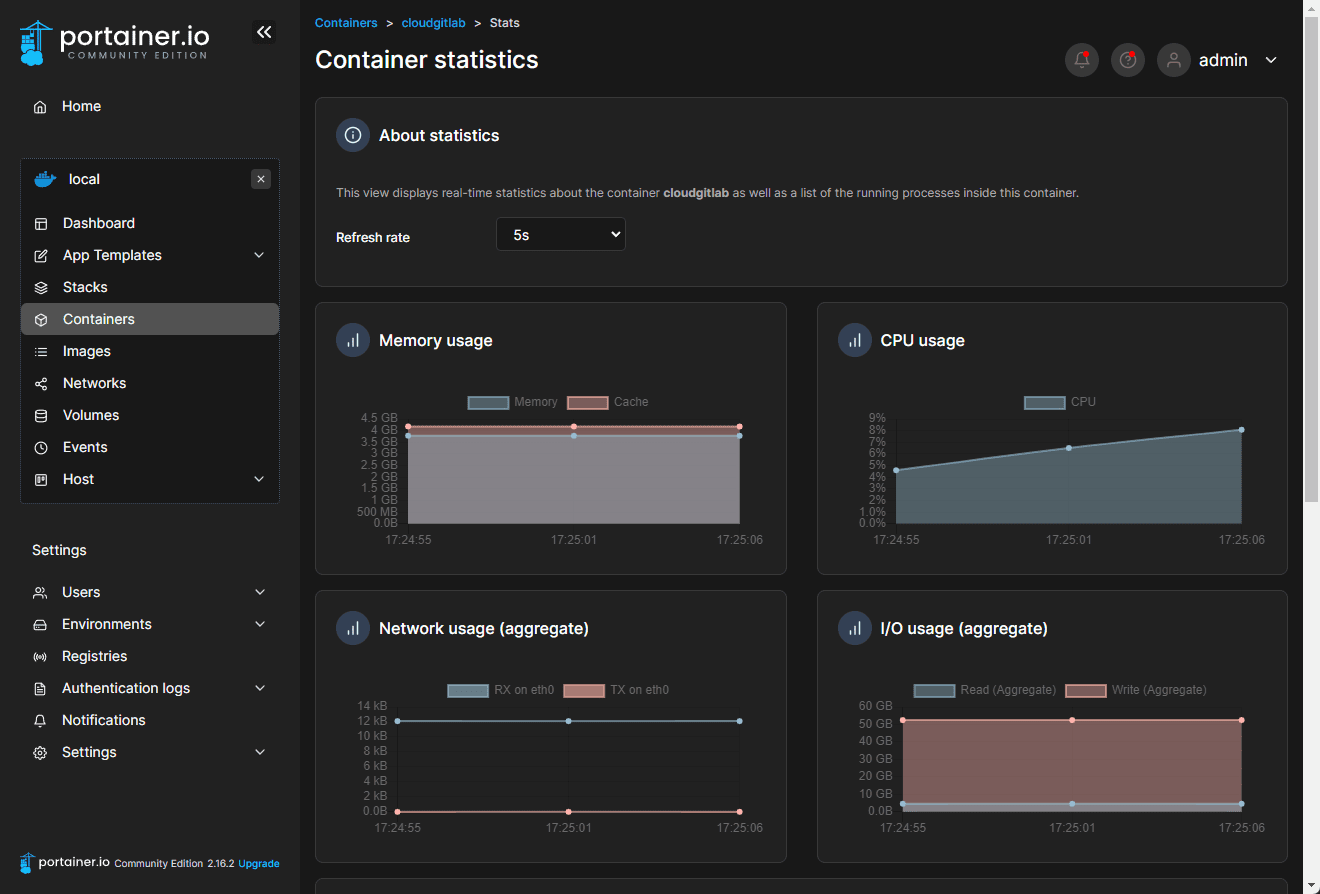Open the Refresh rate dropdown
The width and height of the screenshot is (1320, 894).
[x=561, y=235]
